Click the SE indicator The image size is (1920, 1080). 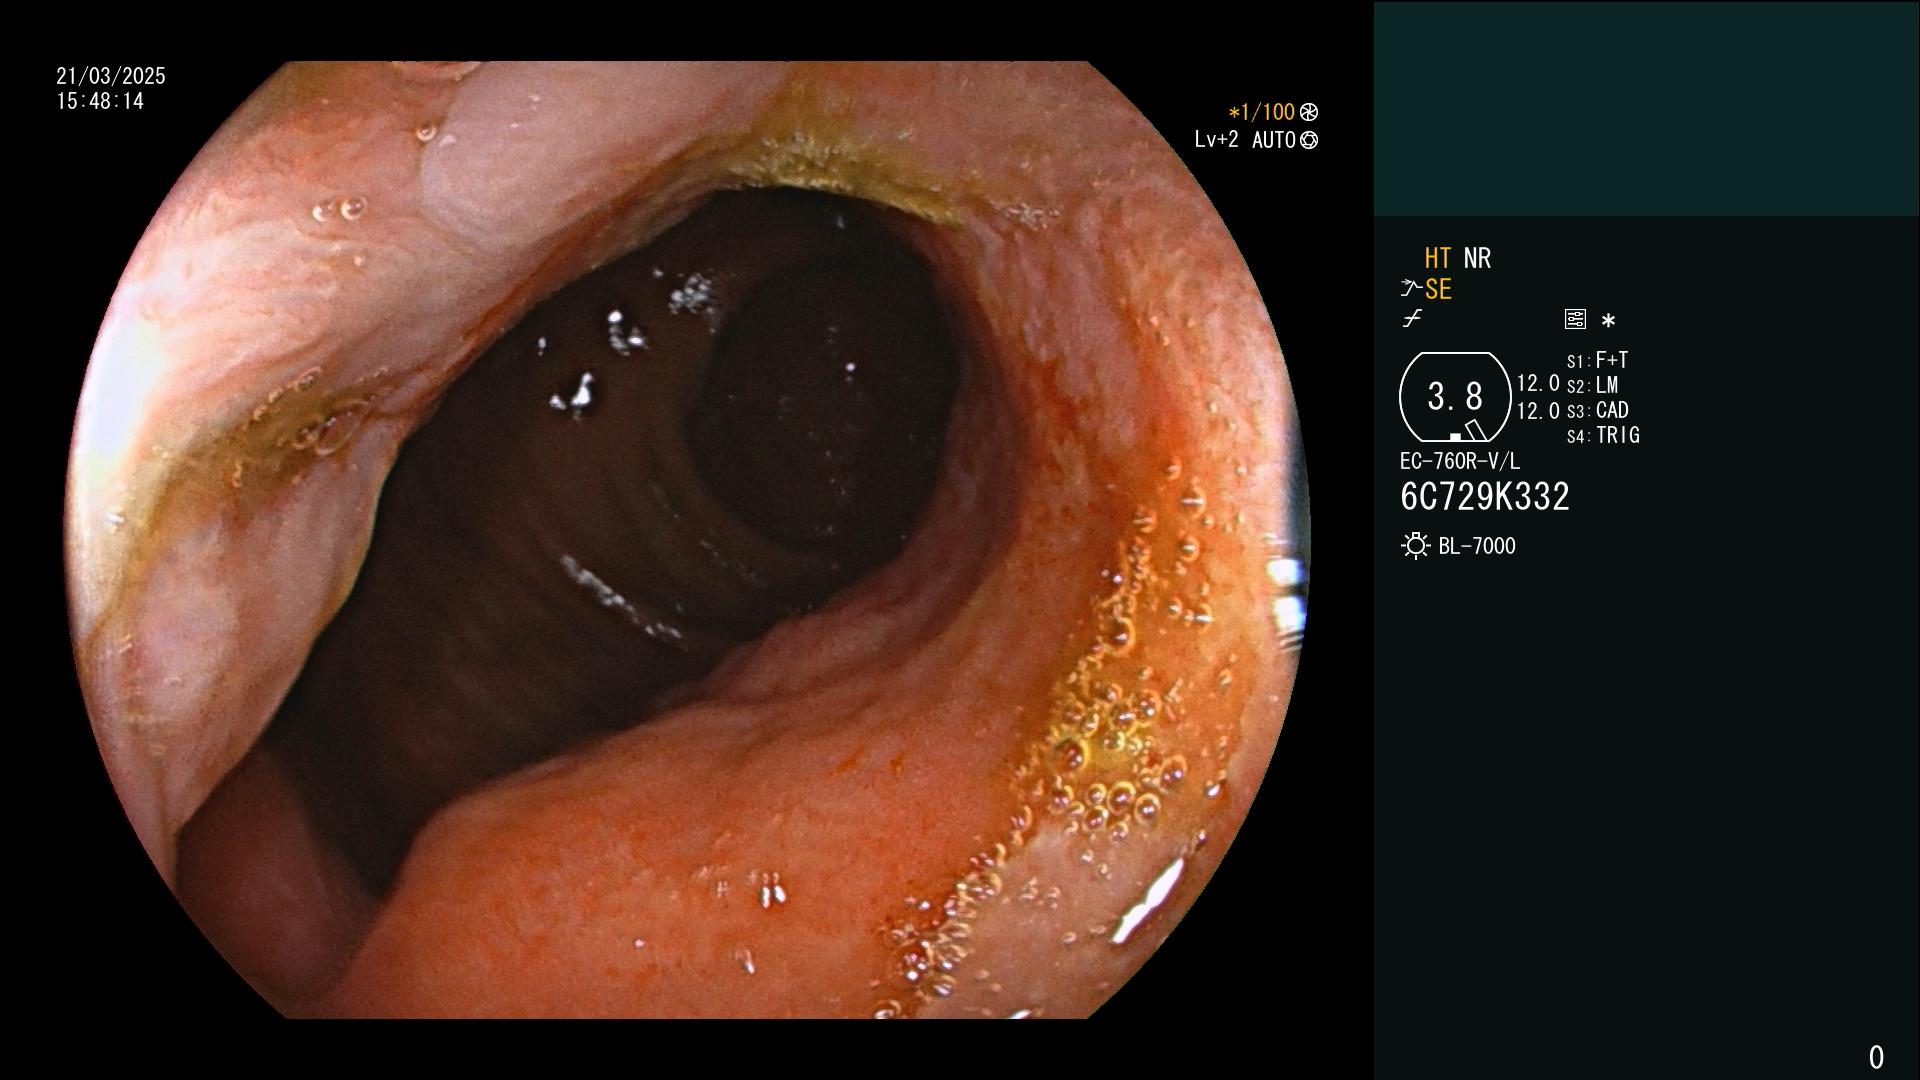(x=1438, y=289)
